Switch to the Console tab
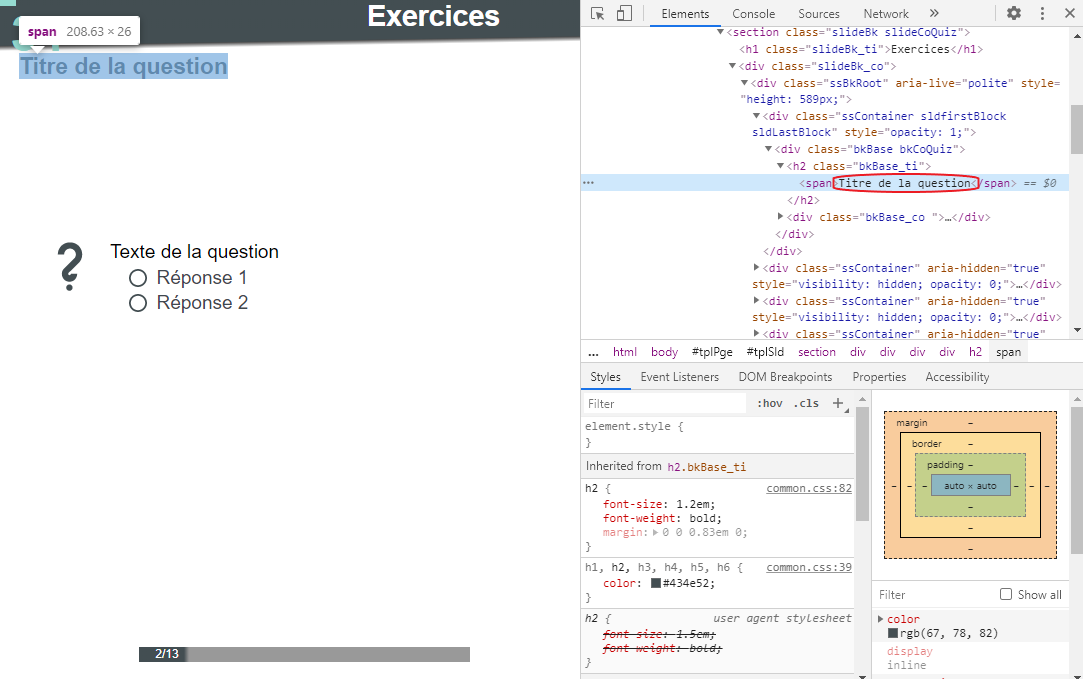1083x679 pixels. (753, 14)
